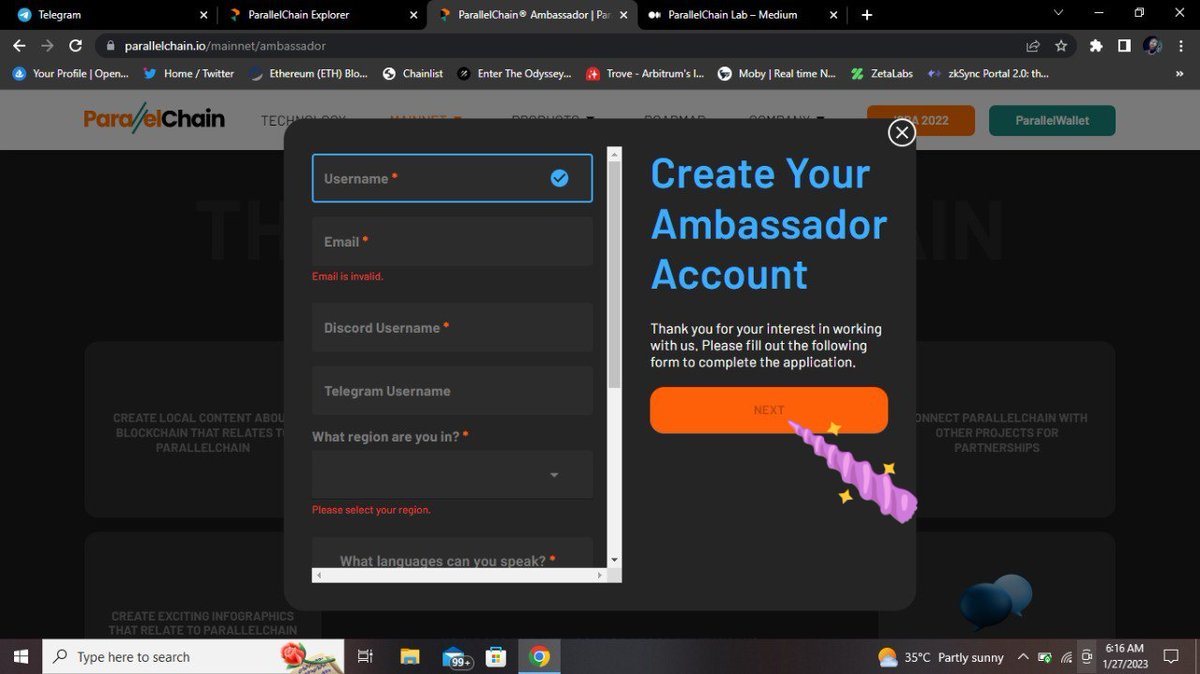Show hidden system tray icons

1022,657
